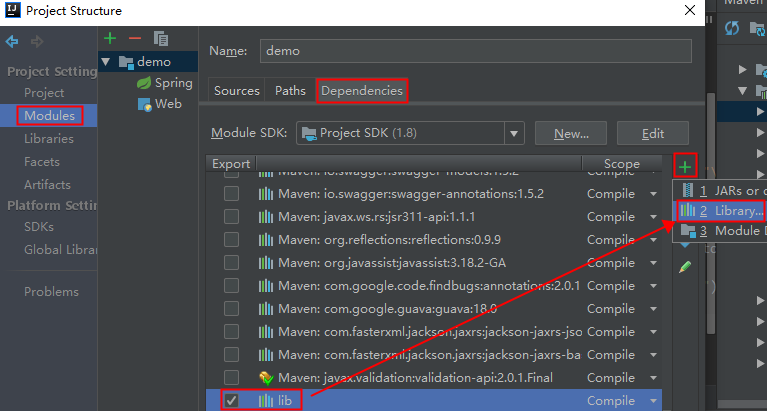The width and height of the screenshot is (767, 411).
Task: Open Scope dropdown for jsr311-api row
Action: (x=654, y=217)
